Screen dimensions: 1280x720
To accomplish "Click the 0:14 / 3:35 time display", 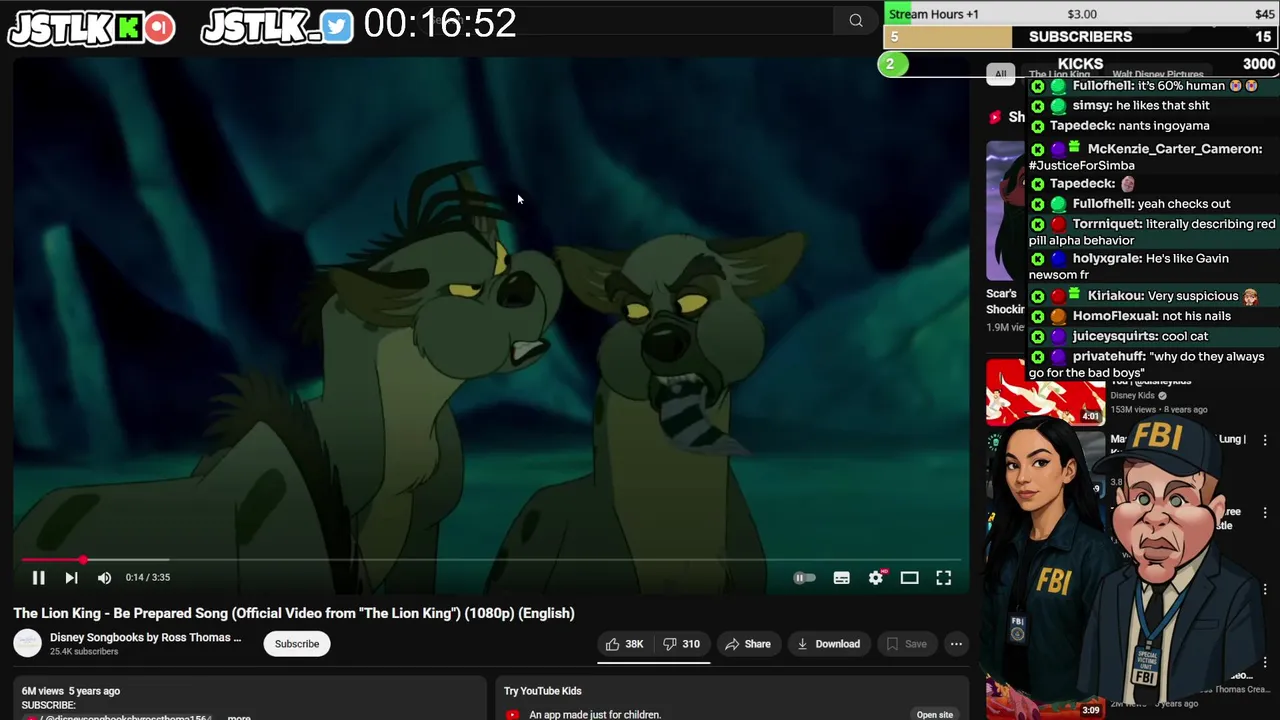I will [148, 578].
